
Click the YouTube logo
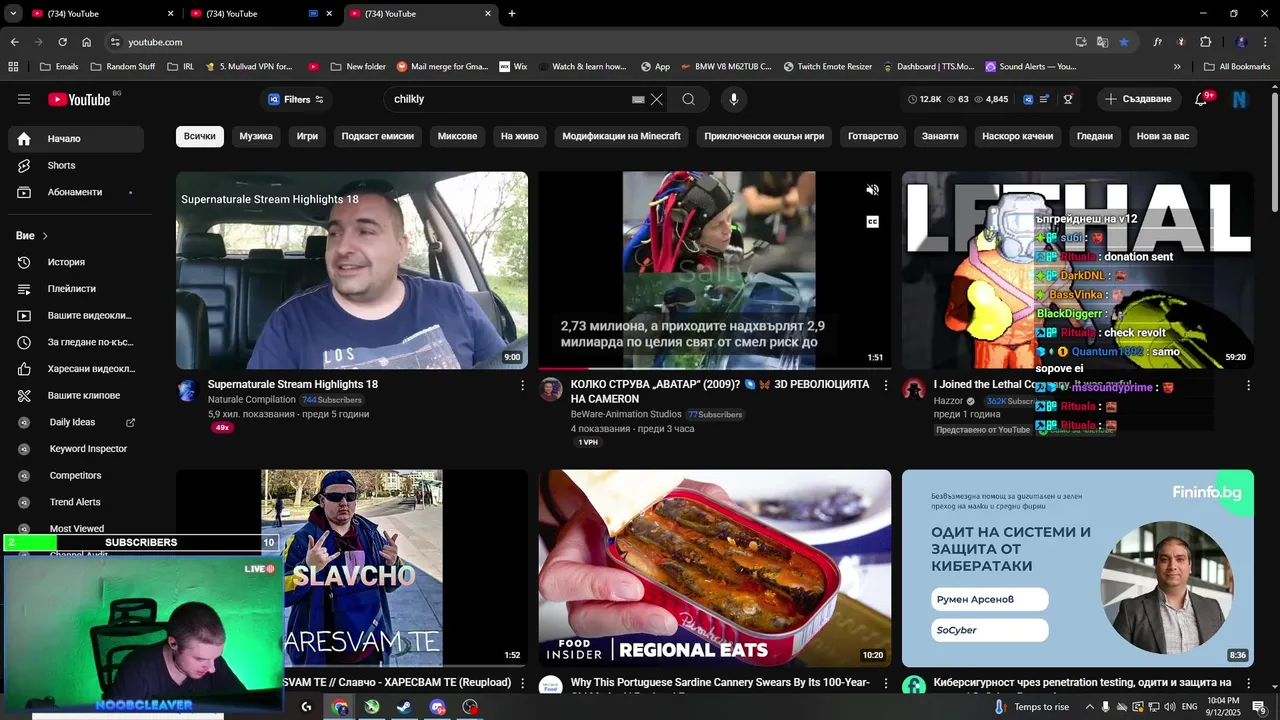pos(79,99)
